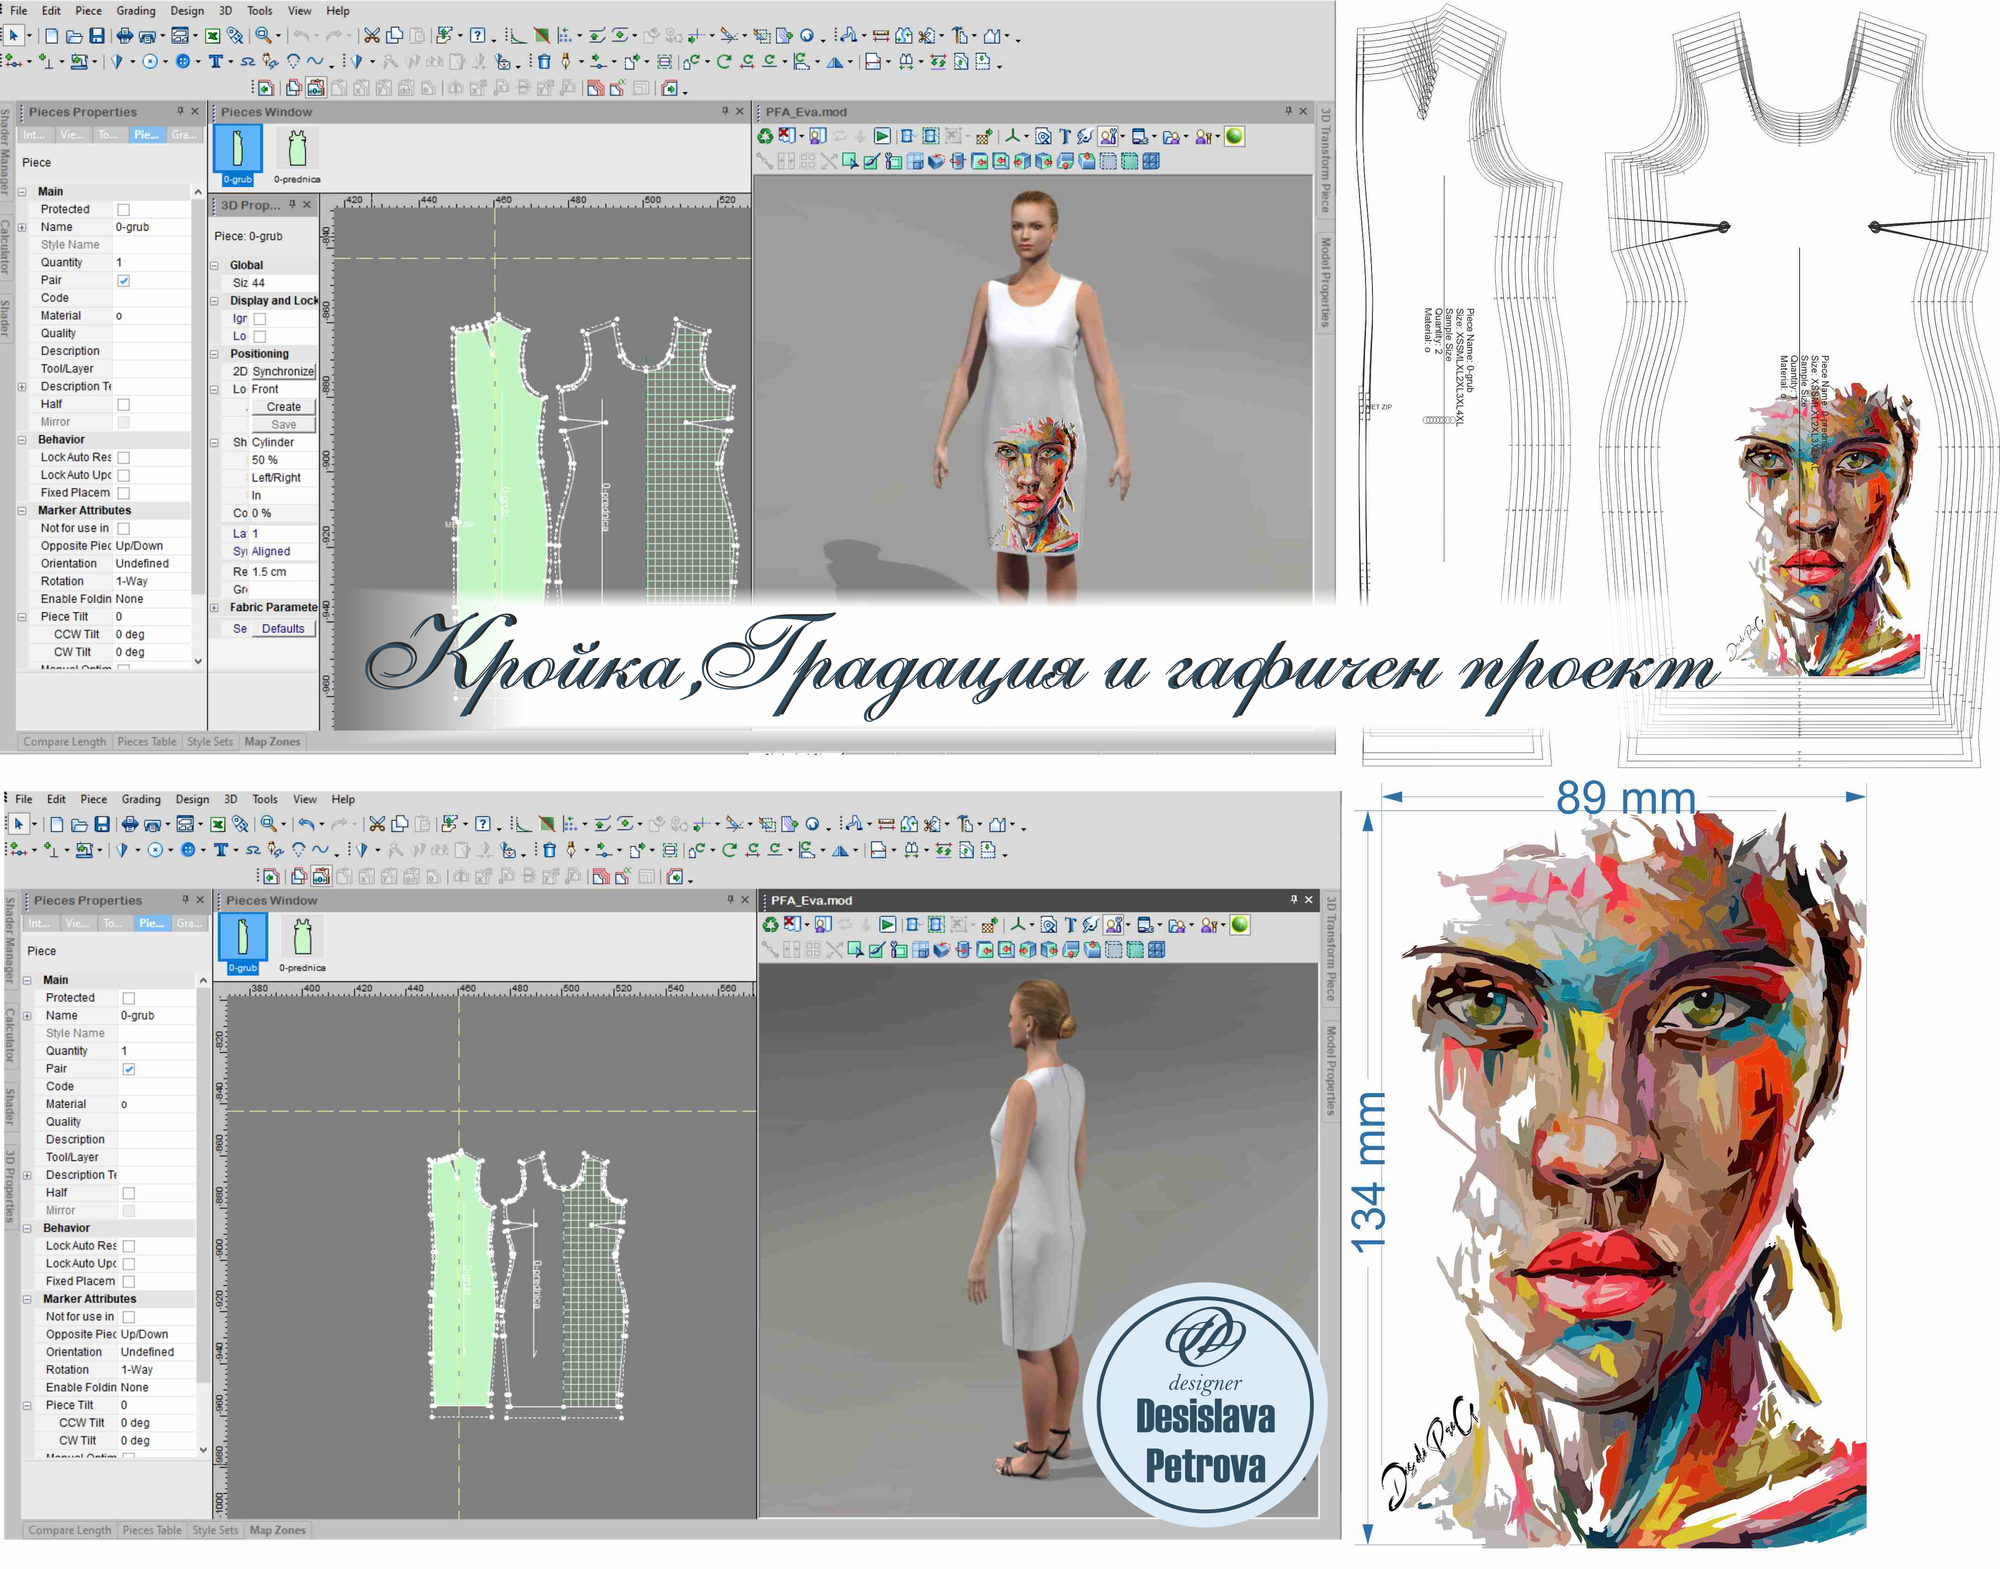The width and height of the screenshot is (2000, 1569).
Task: Click scissors Cut icon in upper toolbar
Action: pos(372,36)
